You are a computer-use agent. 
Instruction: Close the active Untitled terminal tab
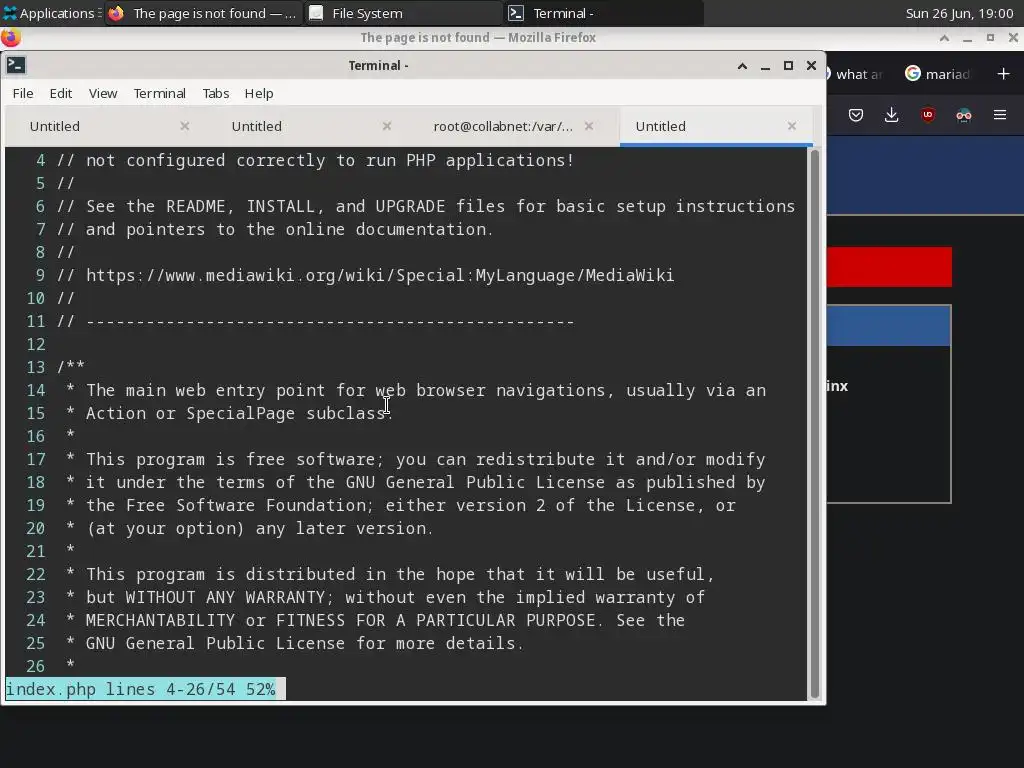click(792, 126)
